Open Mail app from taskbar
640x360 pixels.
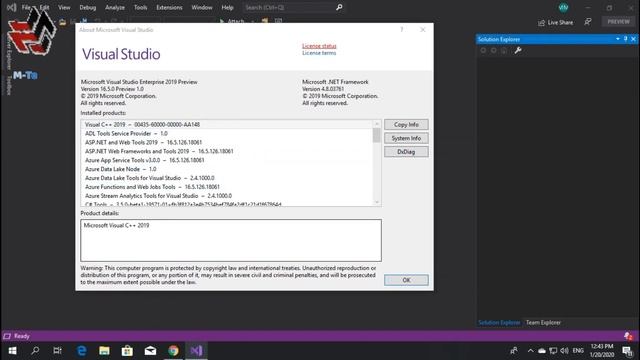pos(150,351)
